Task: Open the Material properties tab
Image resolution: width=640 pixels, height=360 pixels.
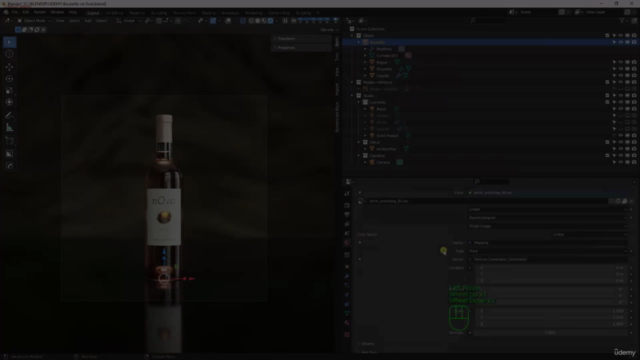Action: (x=347, y=322)
